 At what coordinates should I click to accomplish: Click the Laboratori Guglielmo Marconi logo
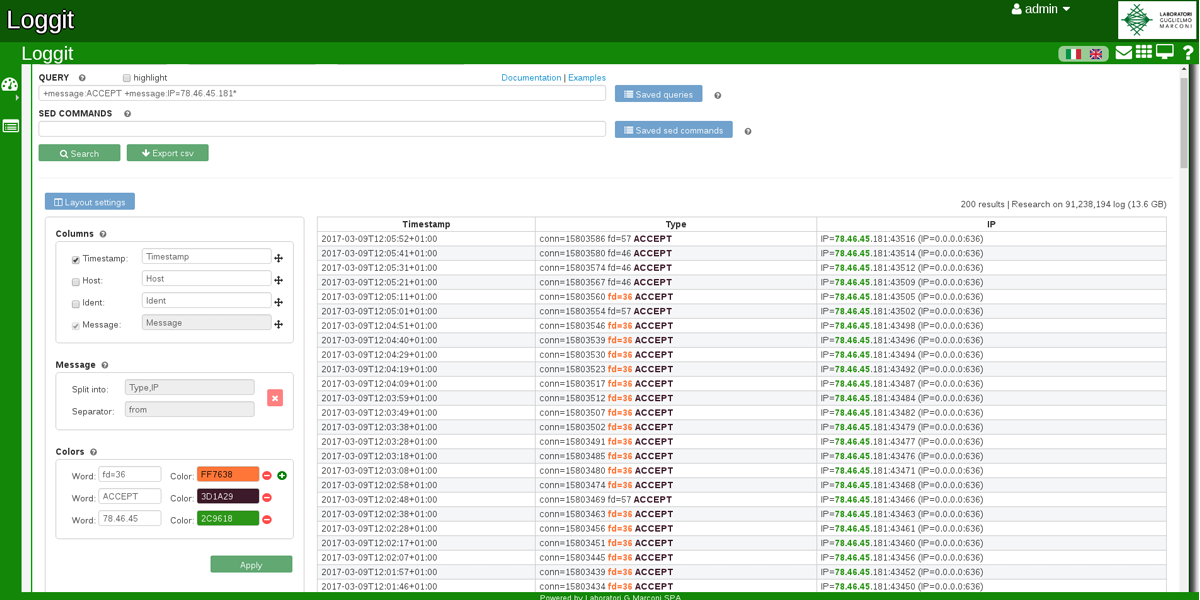[1157, 20]
